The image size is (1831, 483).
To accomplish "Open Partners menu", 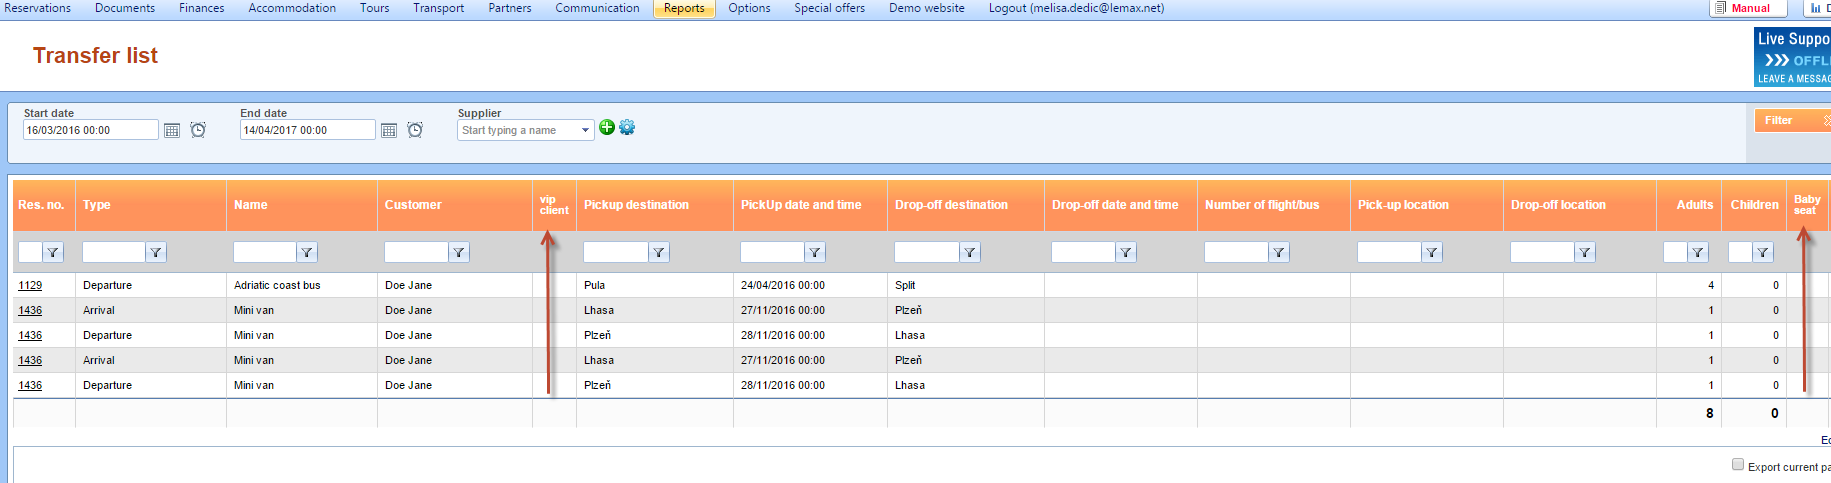I will click(510, 8).
